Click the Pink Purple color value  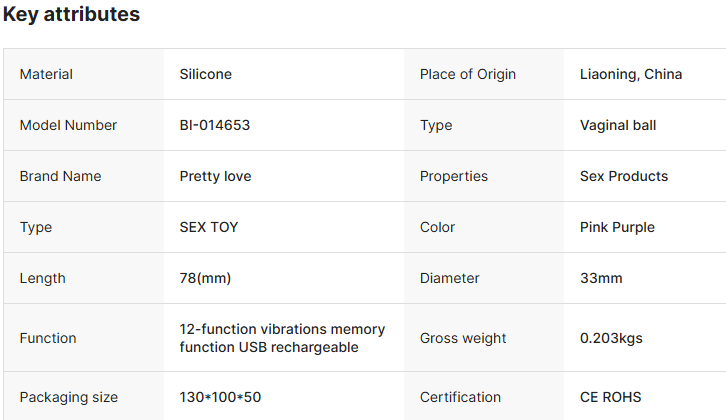(617, 227)
